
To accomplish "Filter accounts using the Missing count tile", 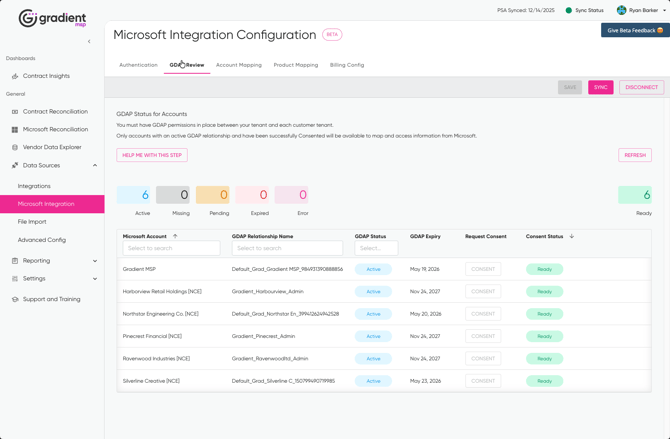I will coord(173,195).
